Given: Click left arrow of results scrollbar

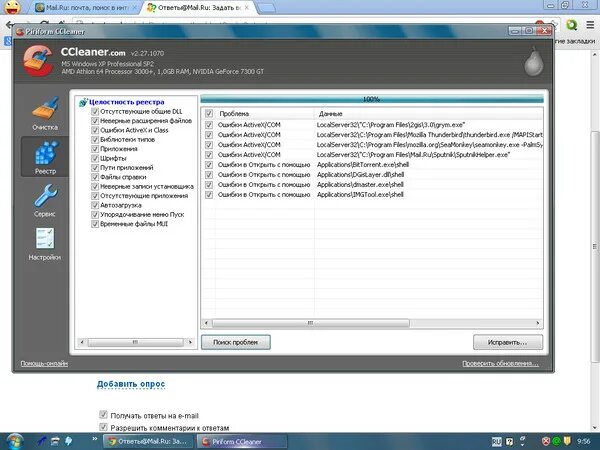Looking at the screenshot, I should (206, 323).
